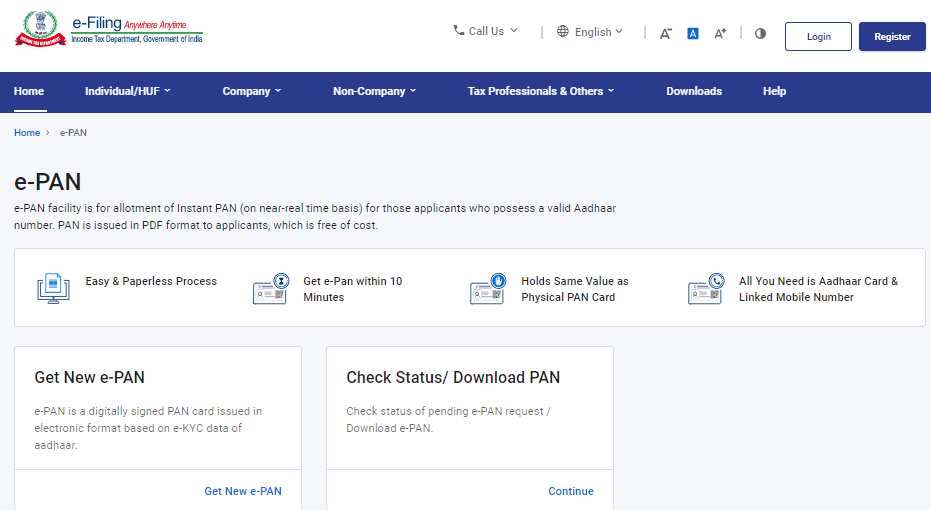Open the English language dropdown
Screen dimensions: 931x510
point(590,31)
